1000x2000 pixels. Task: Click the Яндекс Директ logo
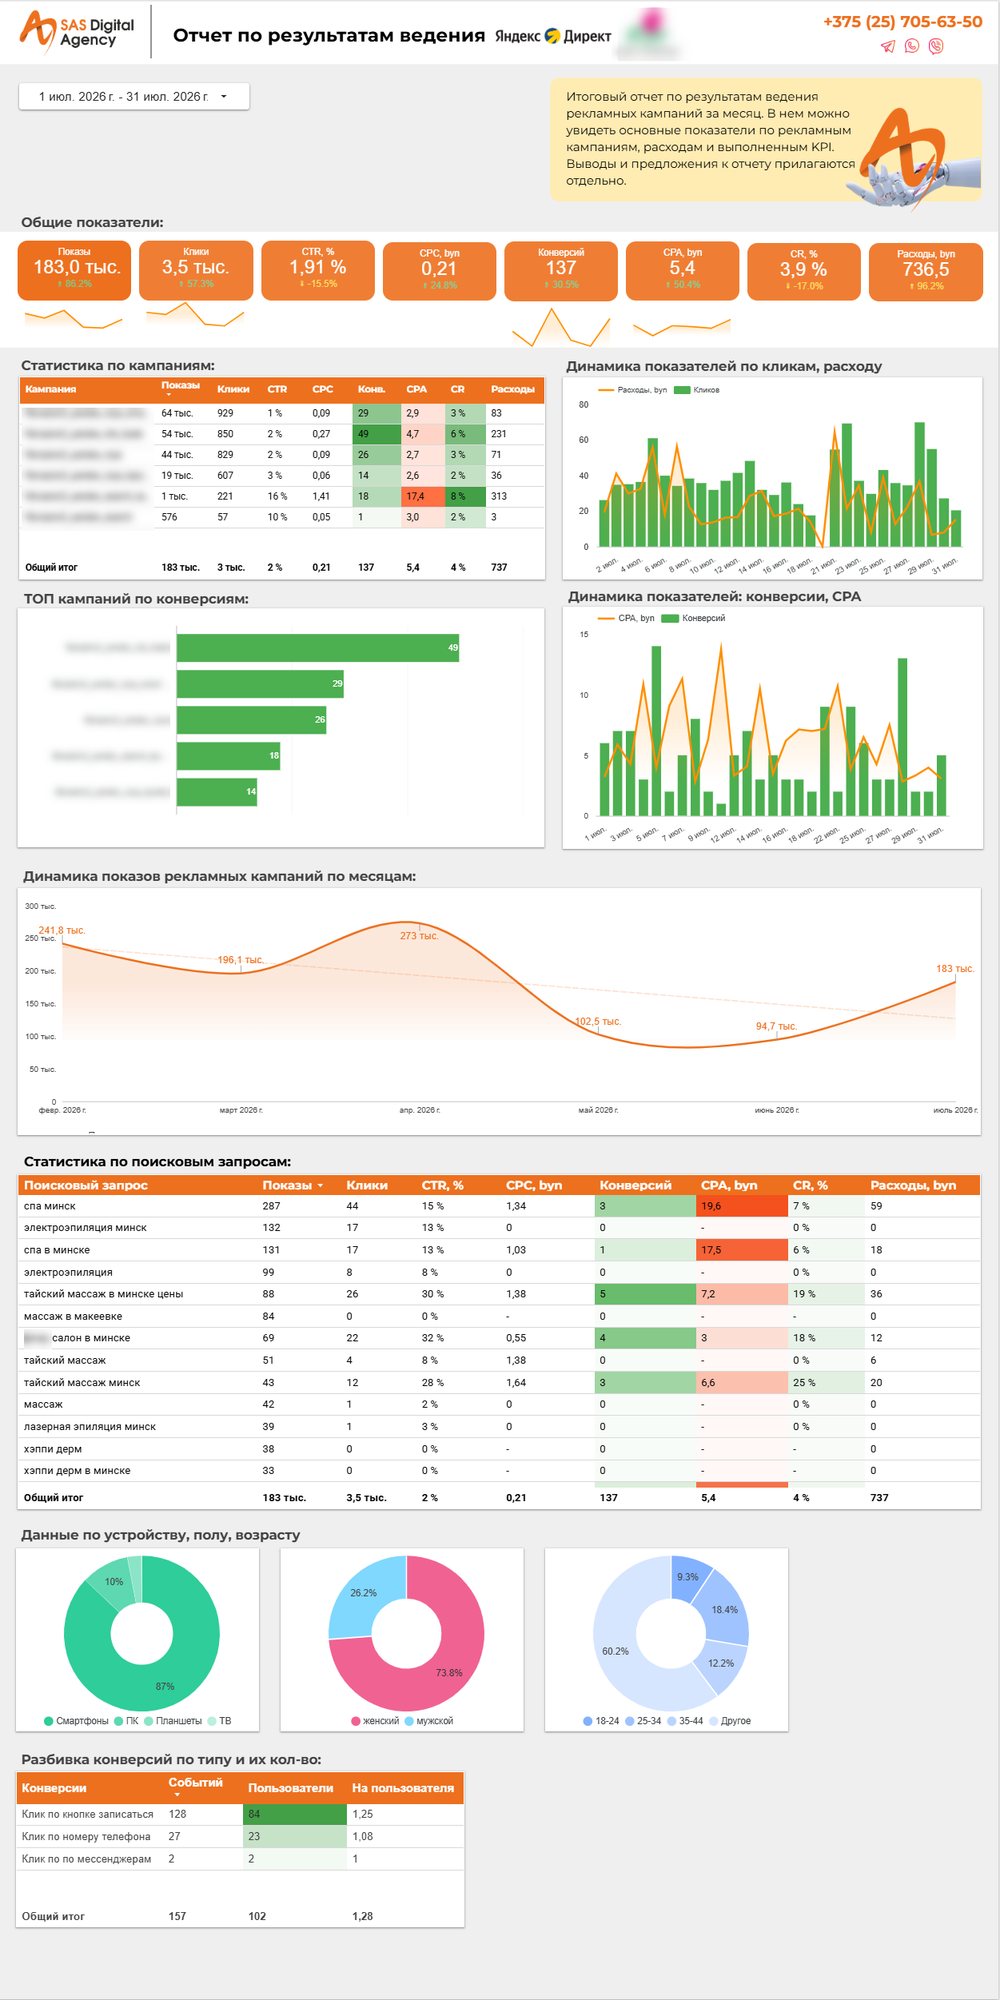[x=553, y=36]
